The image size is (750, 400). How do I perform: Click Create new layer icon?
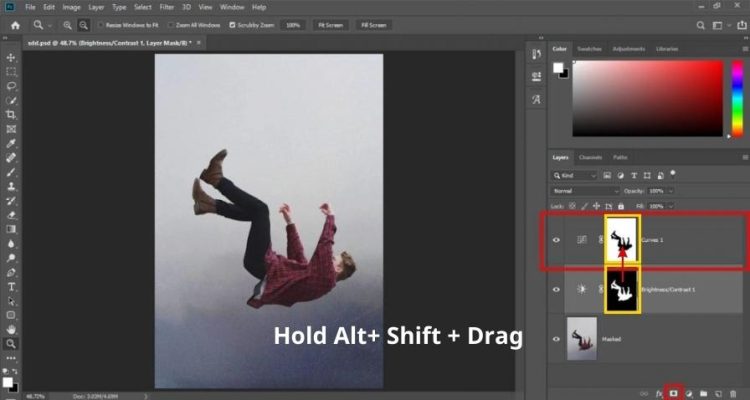tap(718, 393)
